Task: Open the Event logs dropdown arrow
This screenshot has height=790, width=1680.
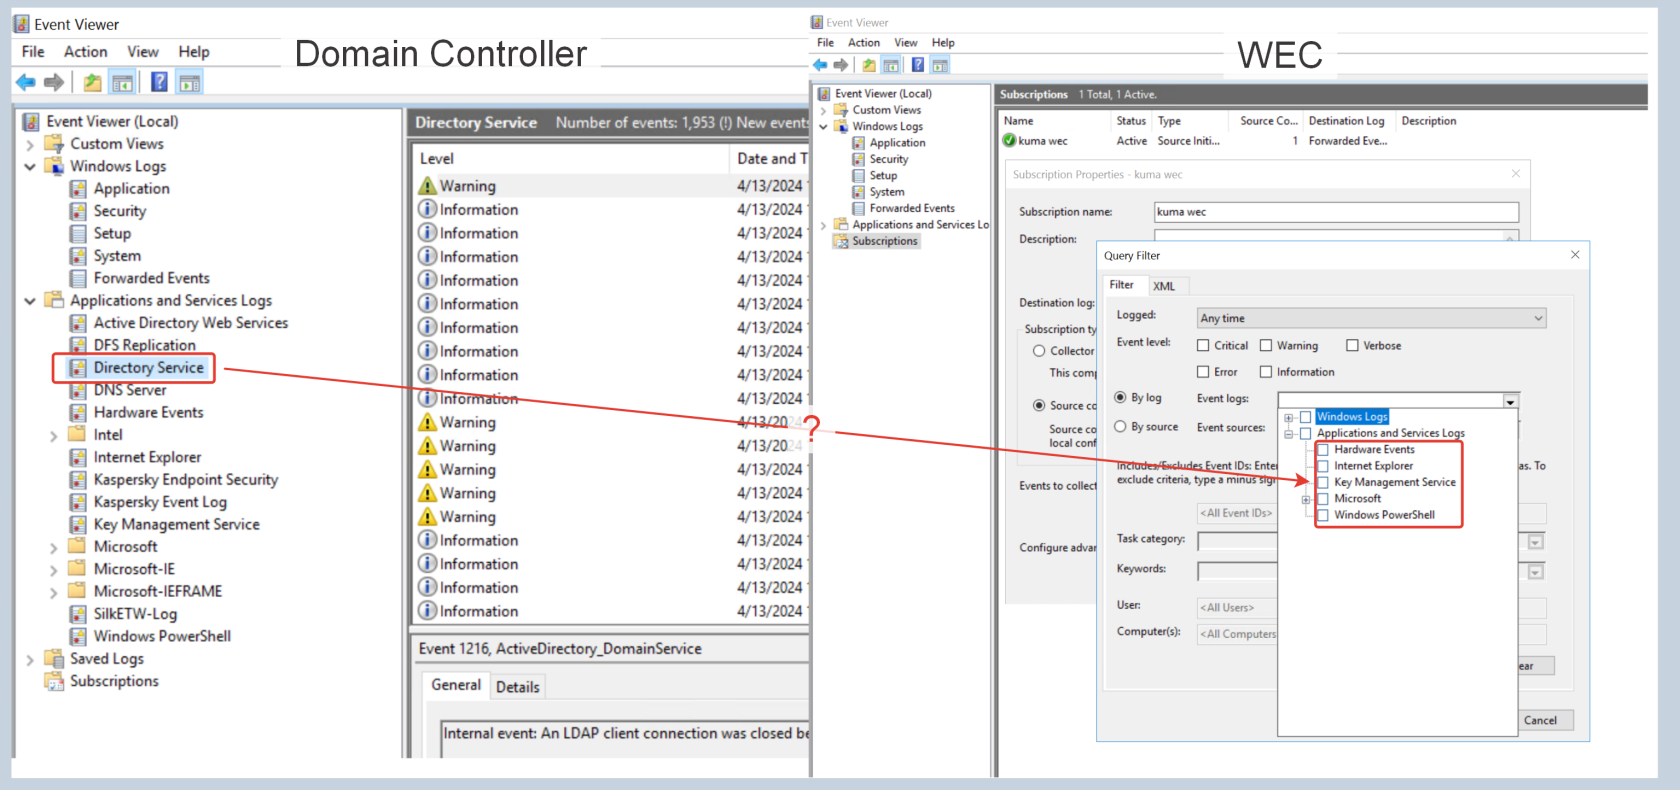Action: [x=1510, y=401]
